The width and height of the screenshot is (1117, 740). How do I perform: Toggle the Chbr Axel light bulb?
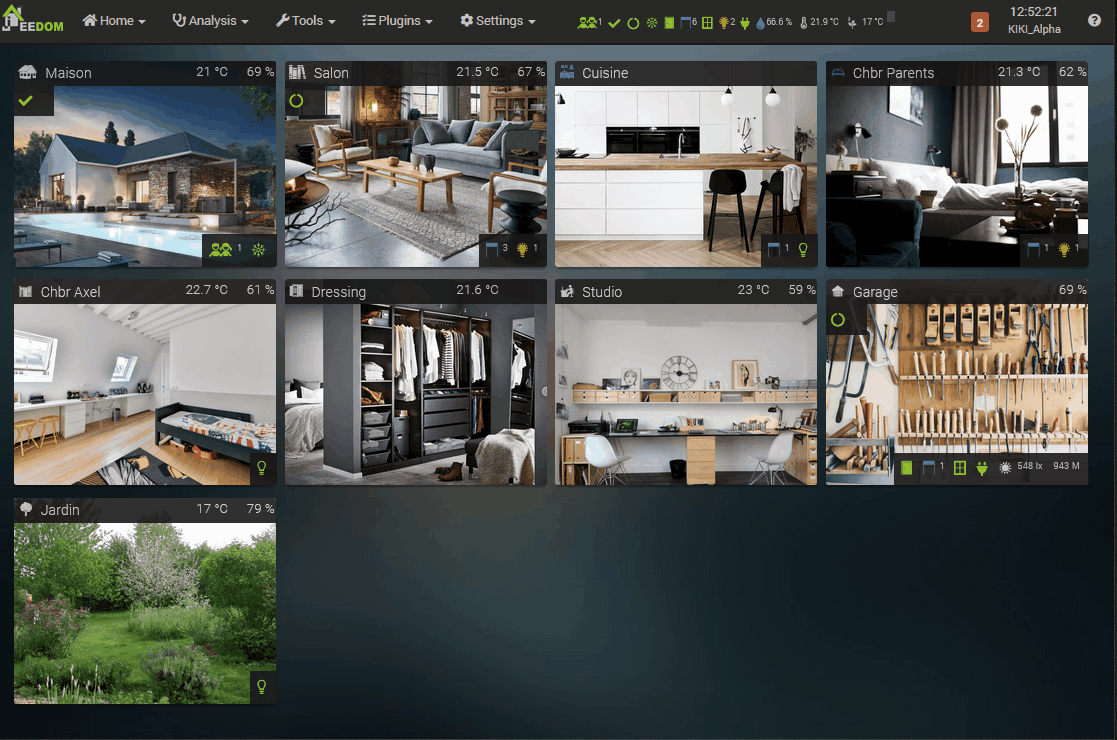(262, 467)
